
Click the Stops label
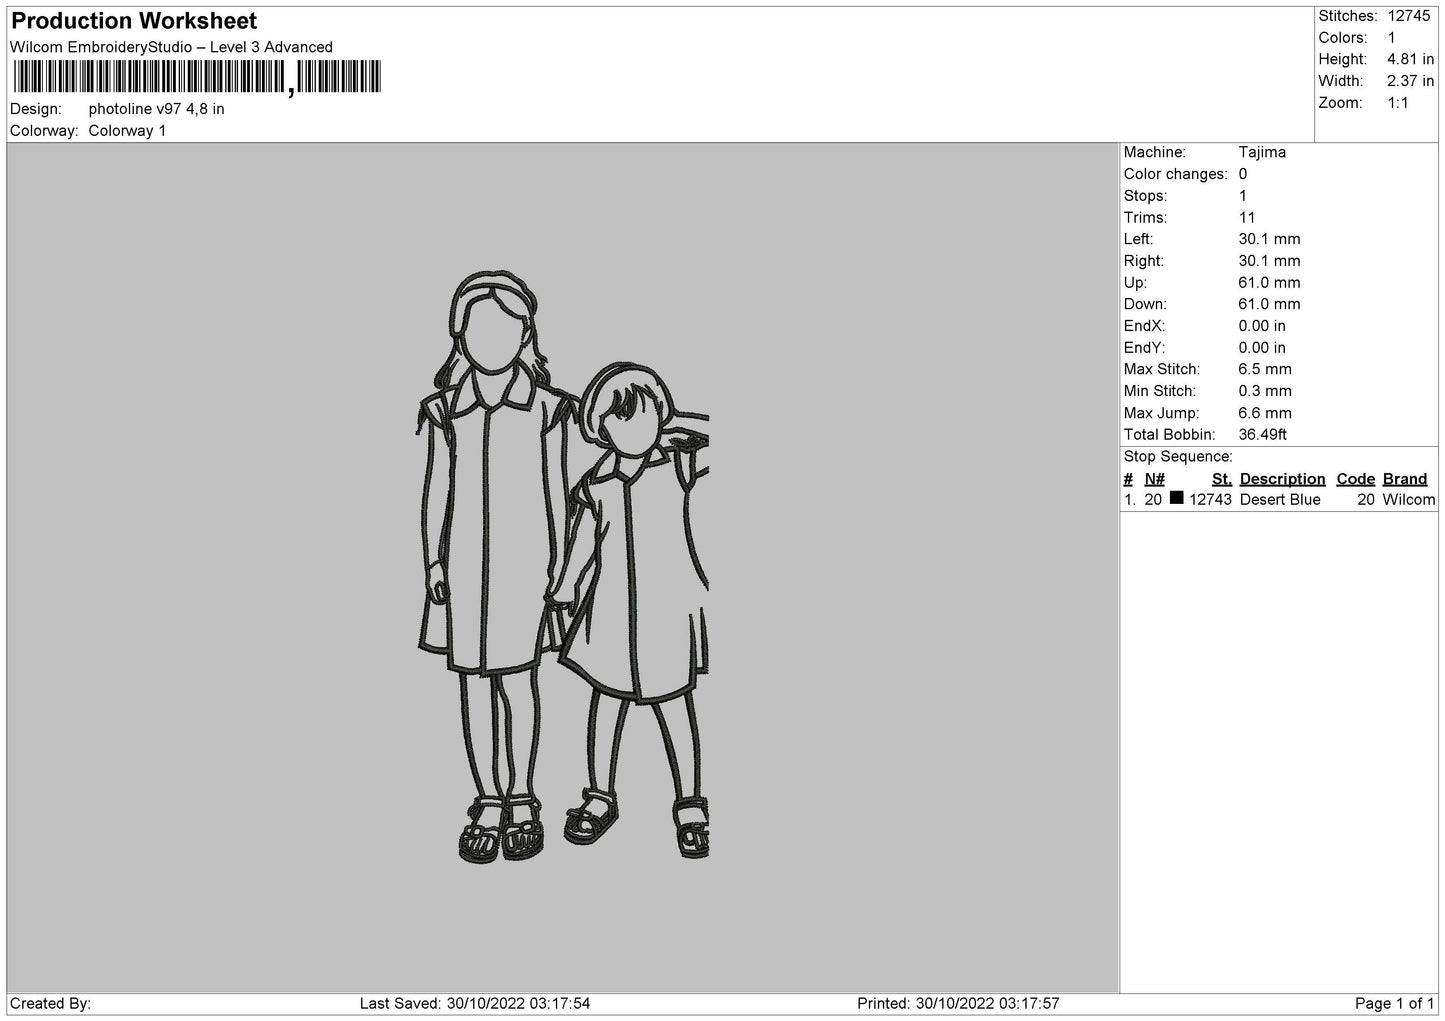[x=1145, y=196]
